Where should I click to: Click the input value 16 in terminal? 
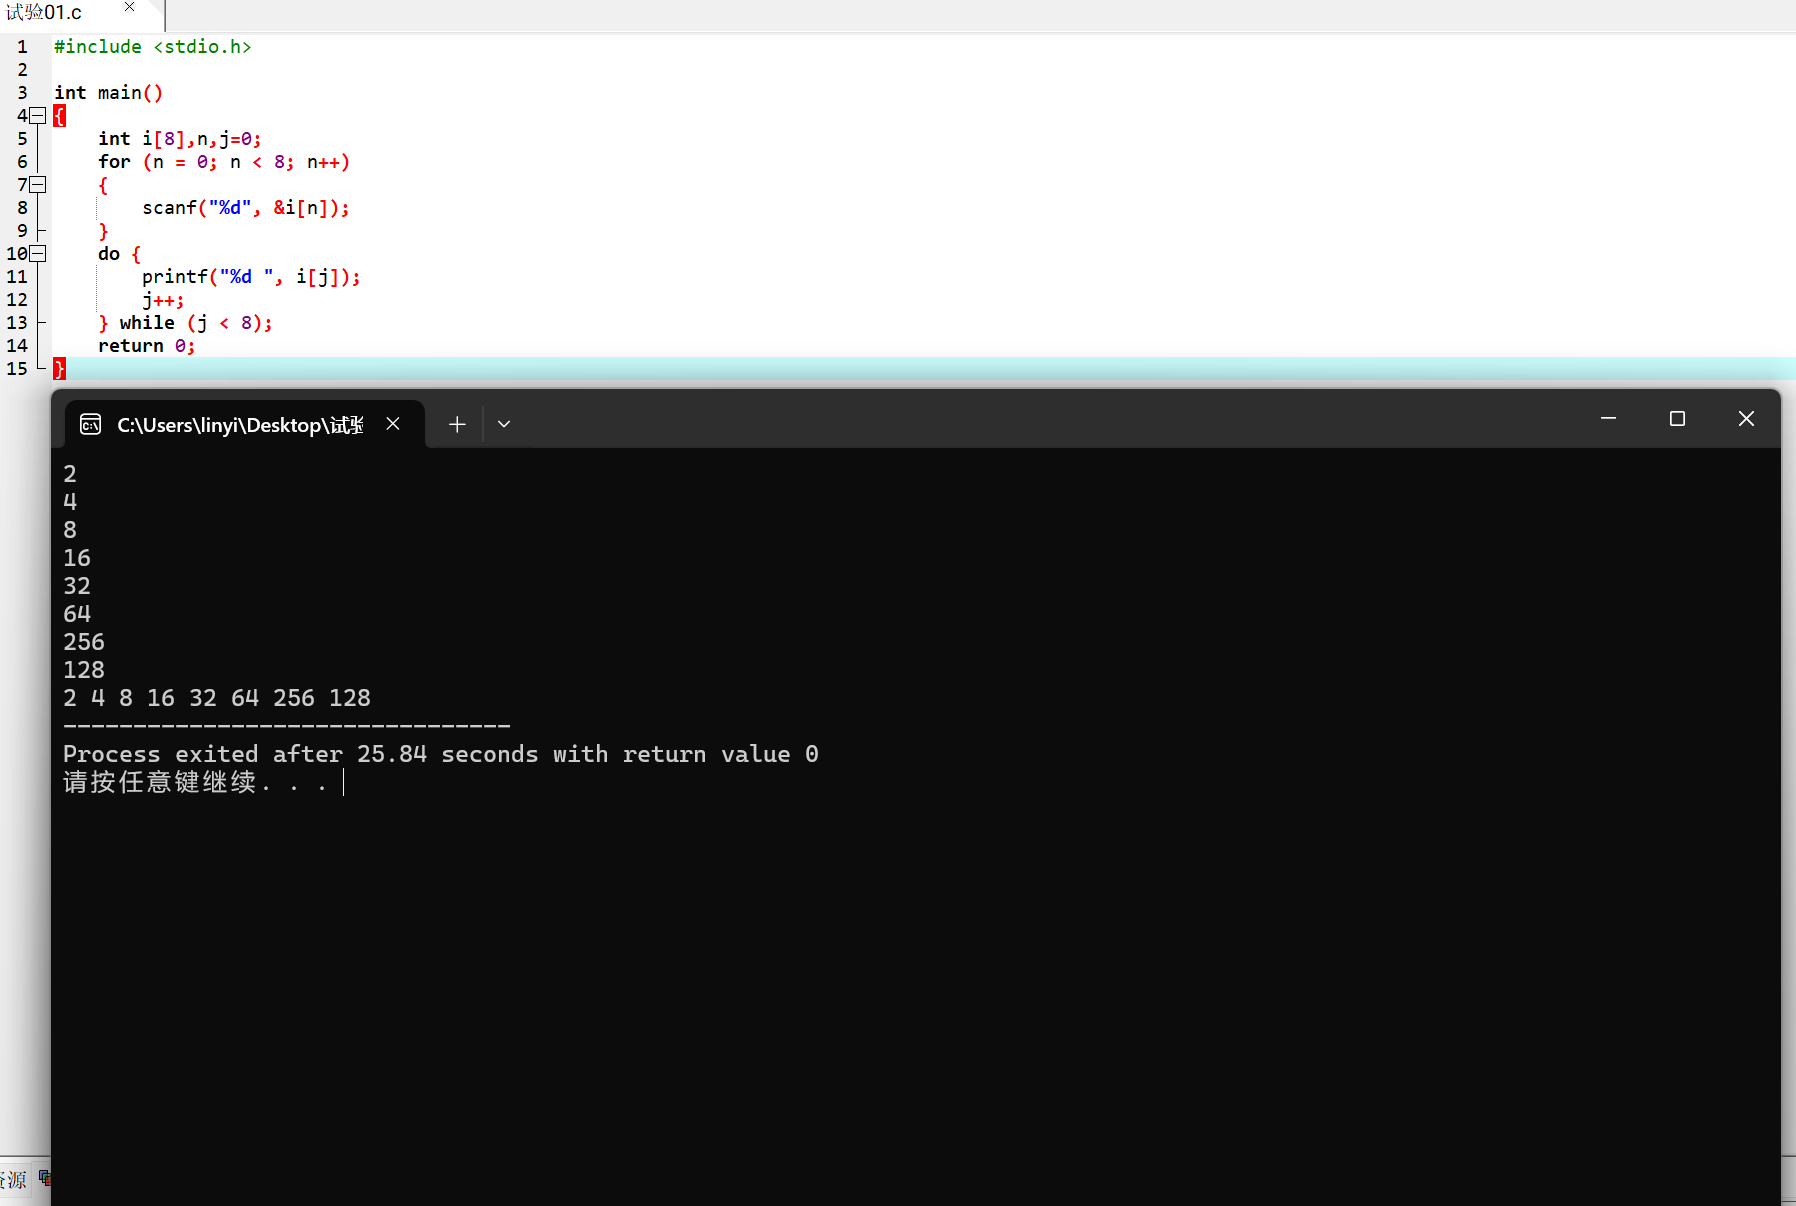(77, 557)
